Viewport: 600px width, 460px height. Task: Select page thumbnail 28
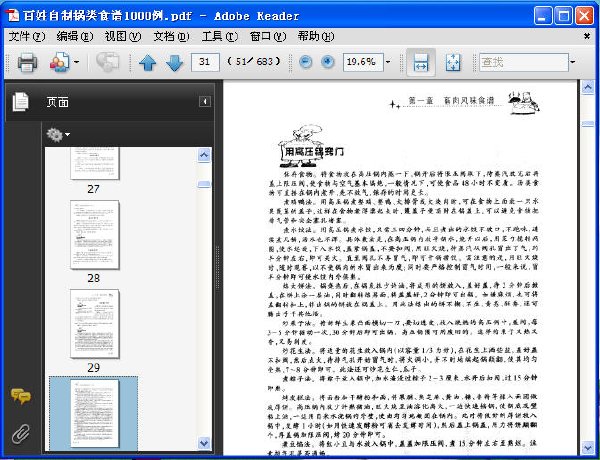click(95, 235)
